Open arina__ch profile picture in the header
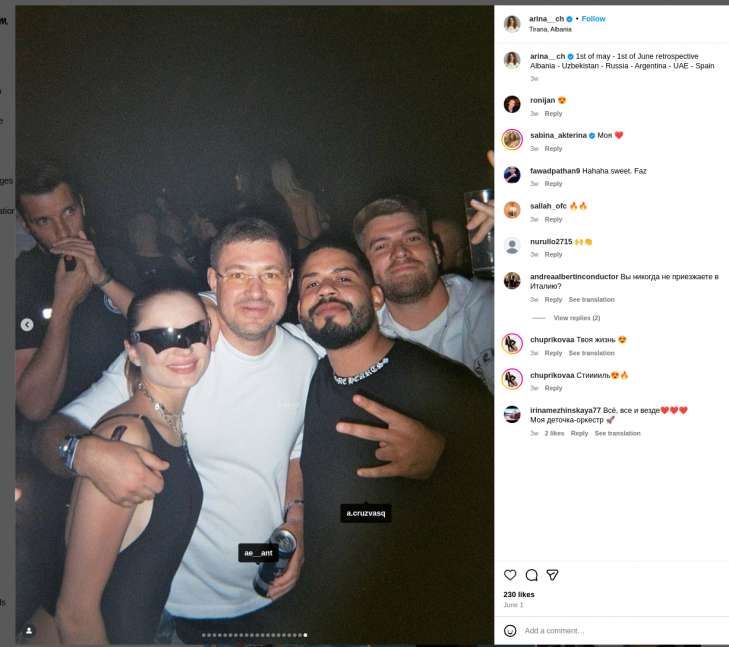 [512, 24]
